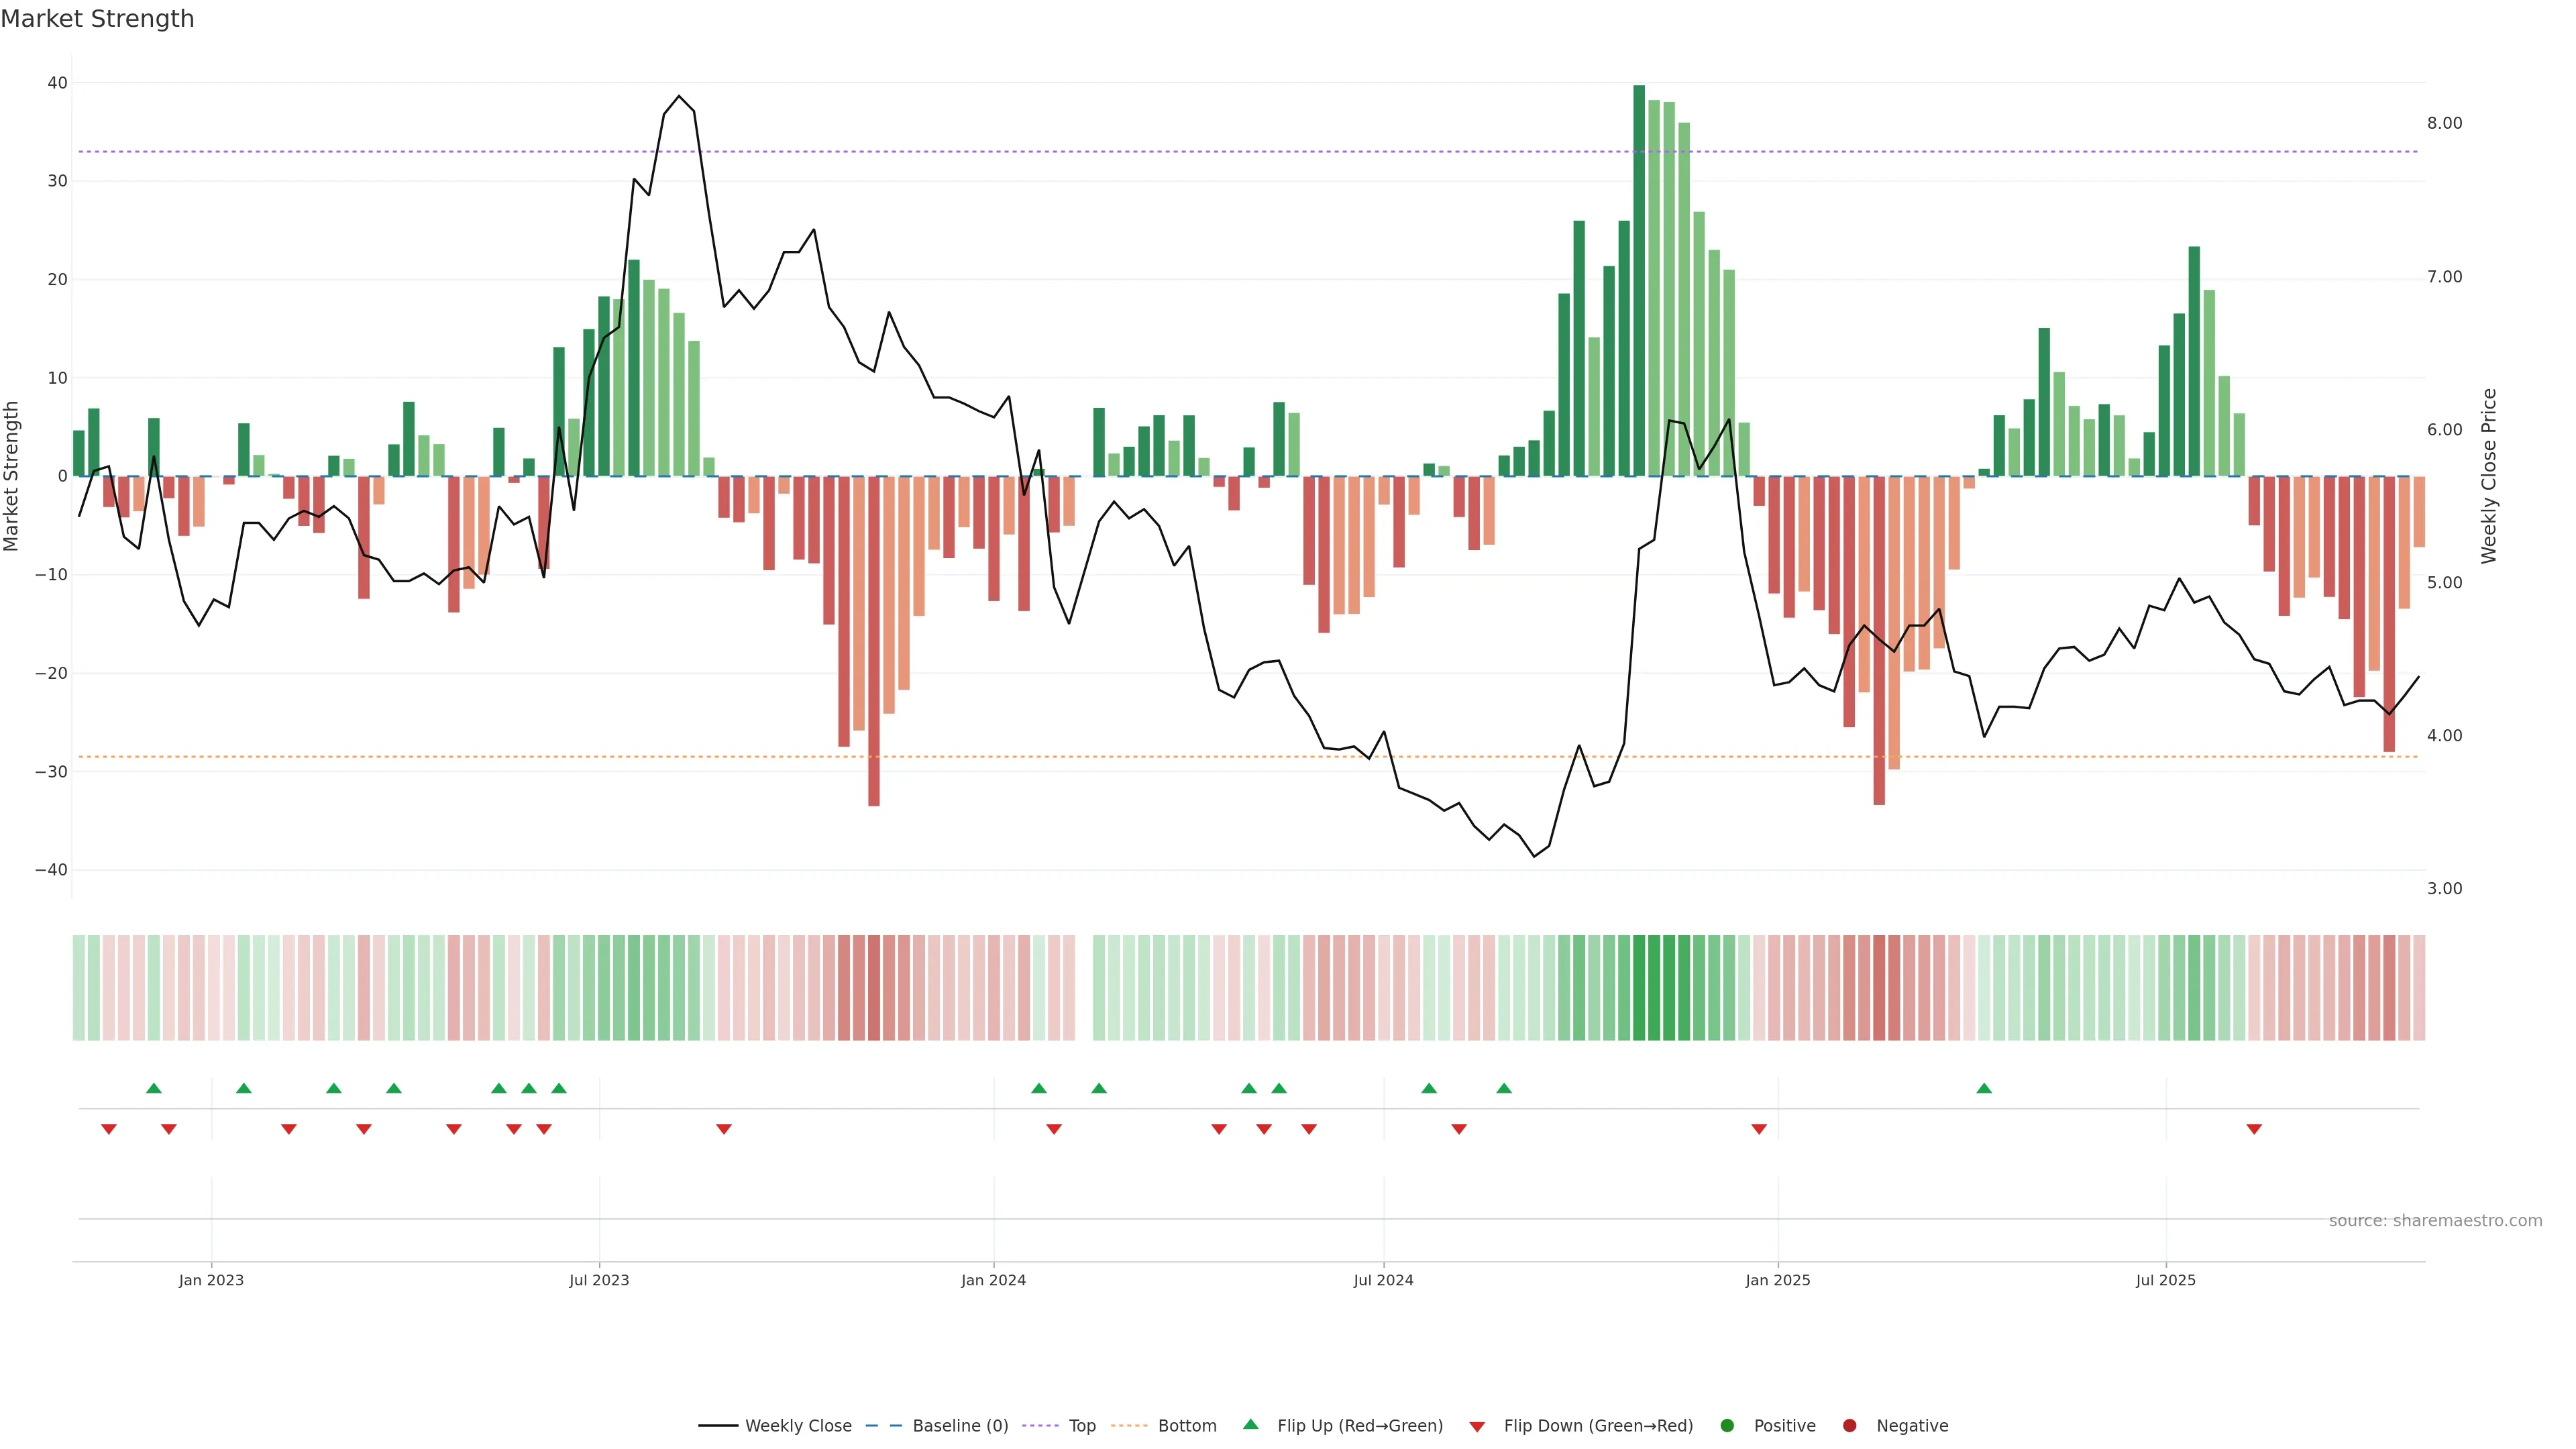Click the last flip-down marker after Jul 2025

[2254, 1129]
